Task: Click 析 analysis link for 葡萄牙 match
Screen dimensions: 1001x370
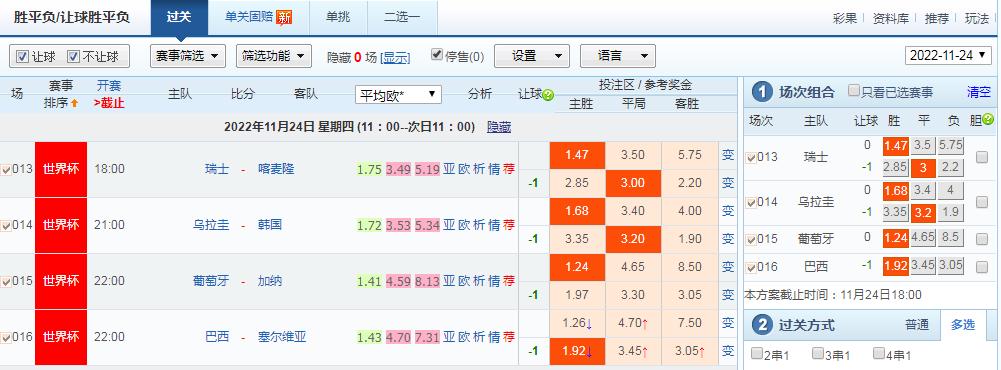Action: click(479, 281)
